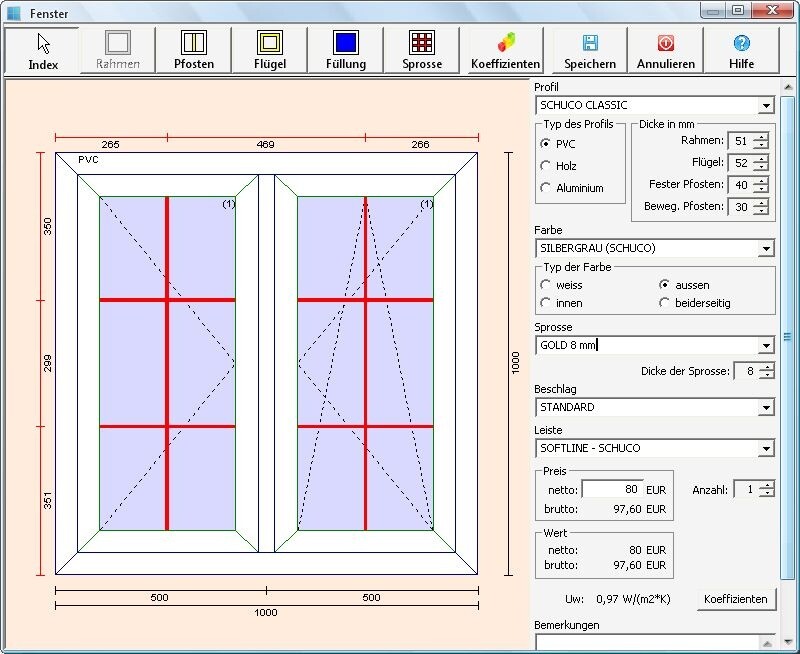The height and width of the screenshot is (654, 800).
Task: Click the Rahmen thickness value field
Action: click(x=741, y=141)
